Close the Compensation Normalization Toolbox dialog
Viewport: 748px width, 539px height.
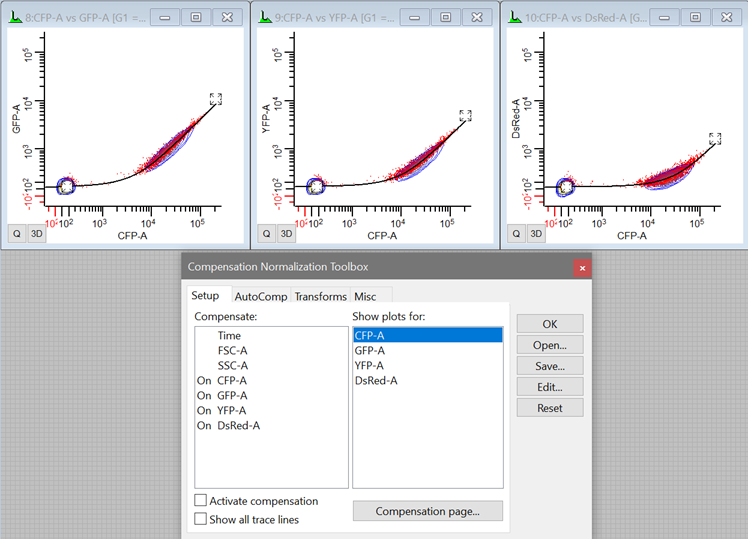(x=582, y=267)
